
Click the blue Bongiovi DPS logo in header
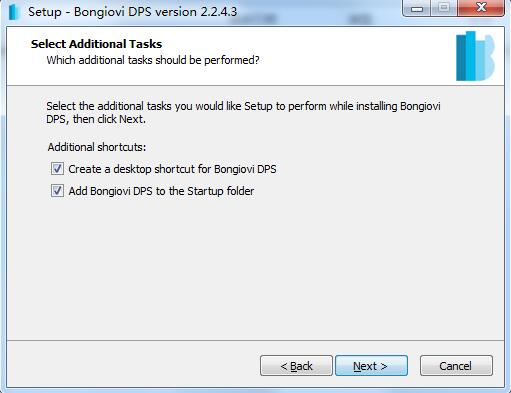tap(475, 56)
